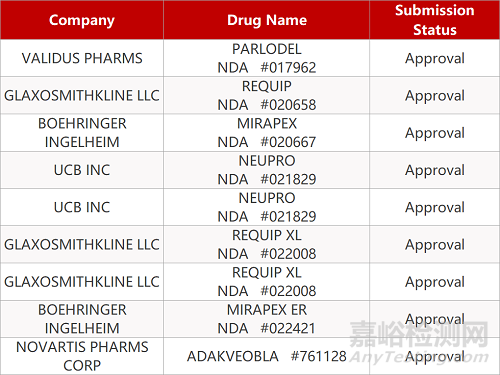
Task: Click Approval status in the MIRAPEX ER row
Action: coord(435,319)
